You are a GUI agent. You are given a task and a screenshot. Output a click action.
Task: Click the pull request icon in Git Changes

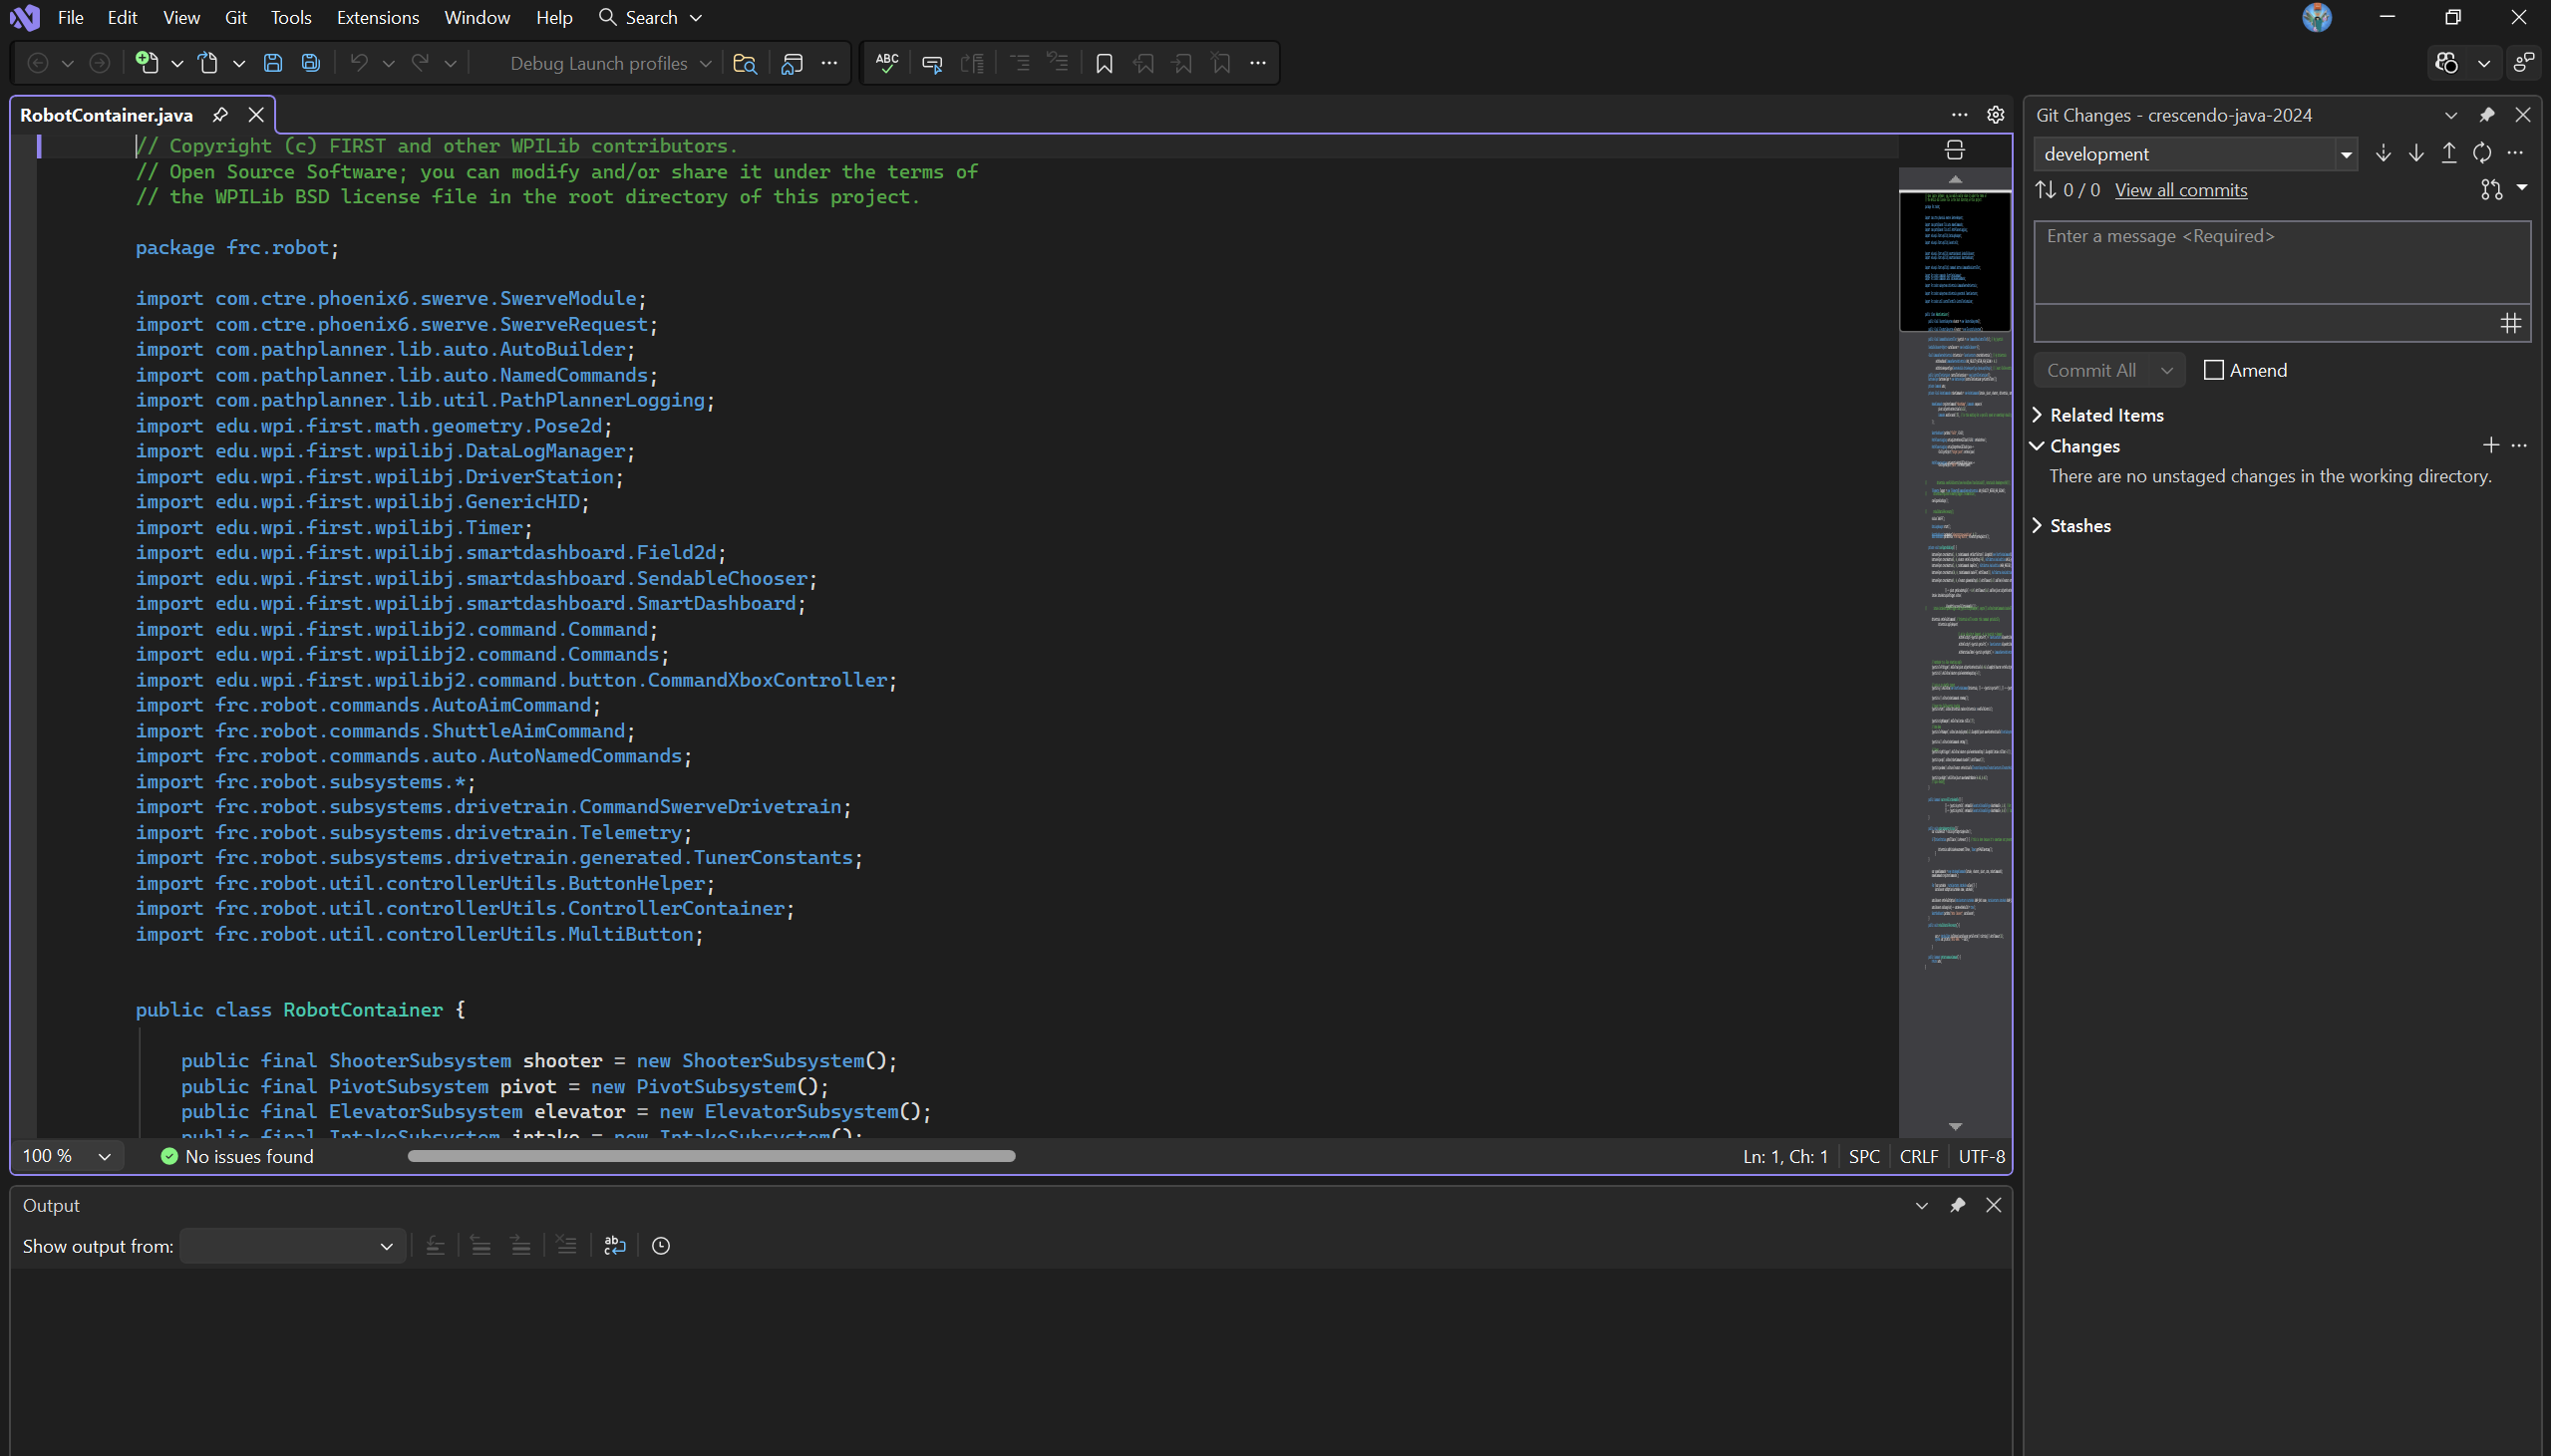point(2491,189)
